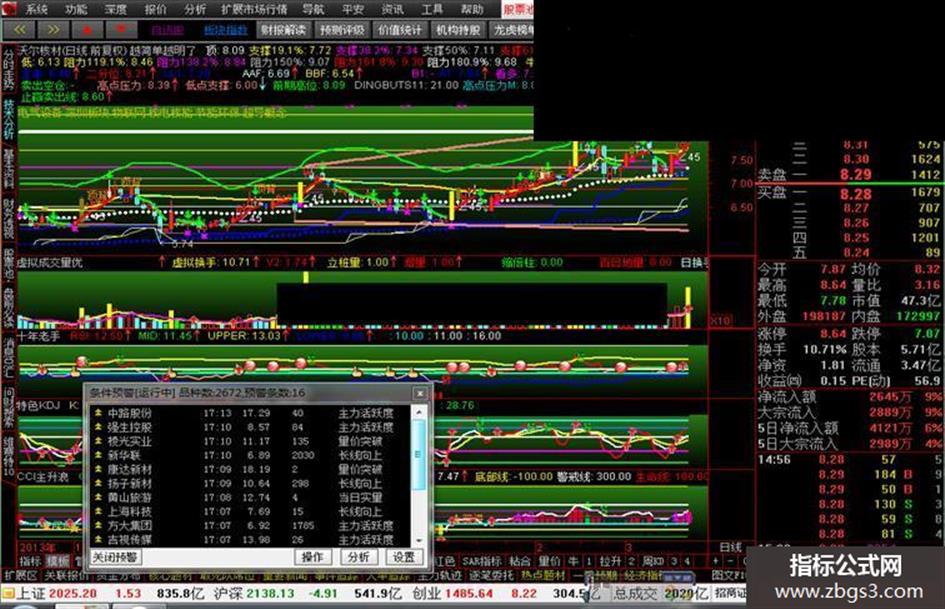Click the double right arrow toolbar button

[53, 29]
